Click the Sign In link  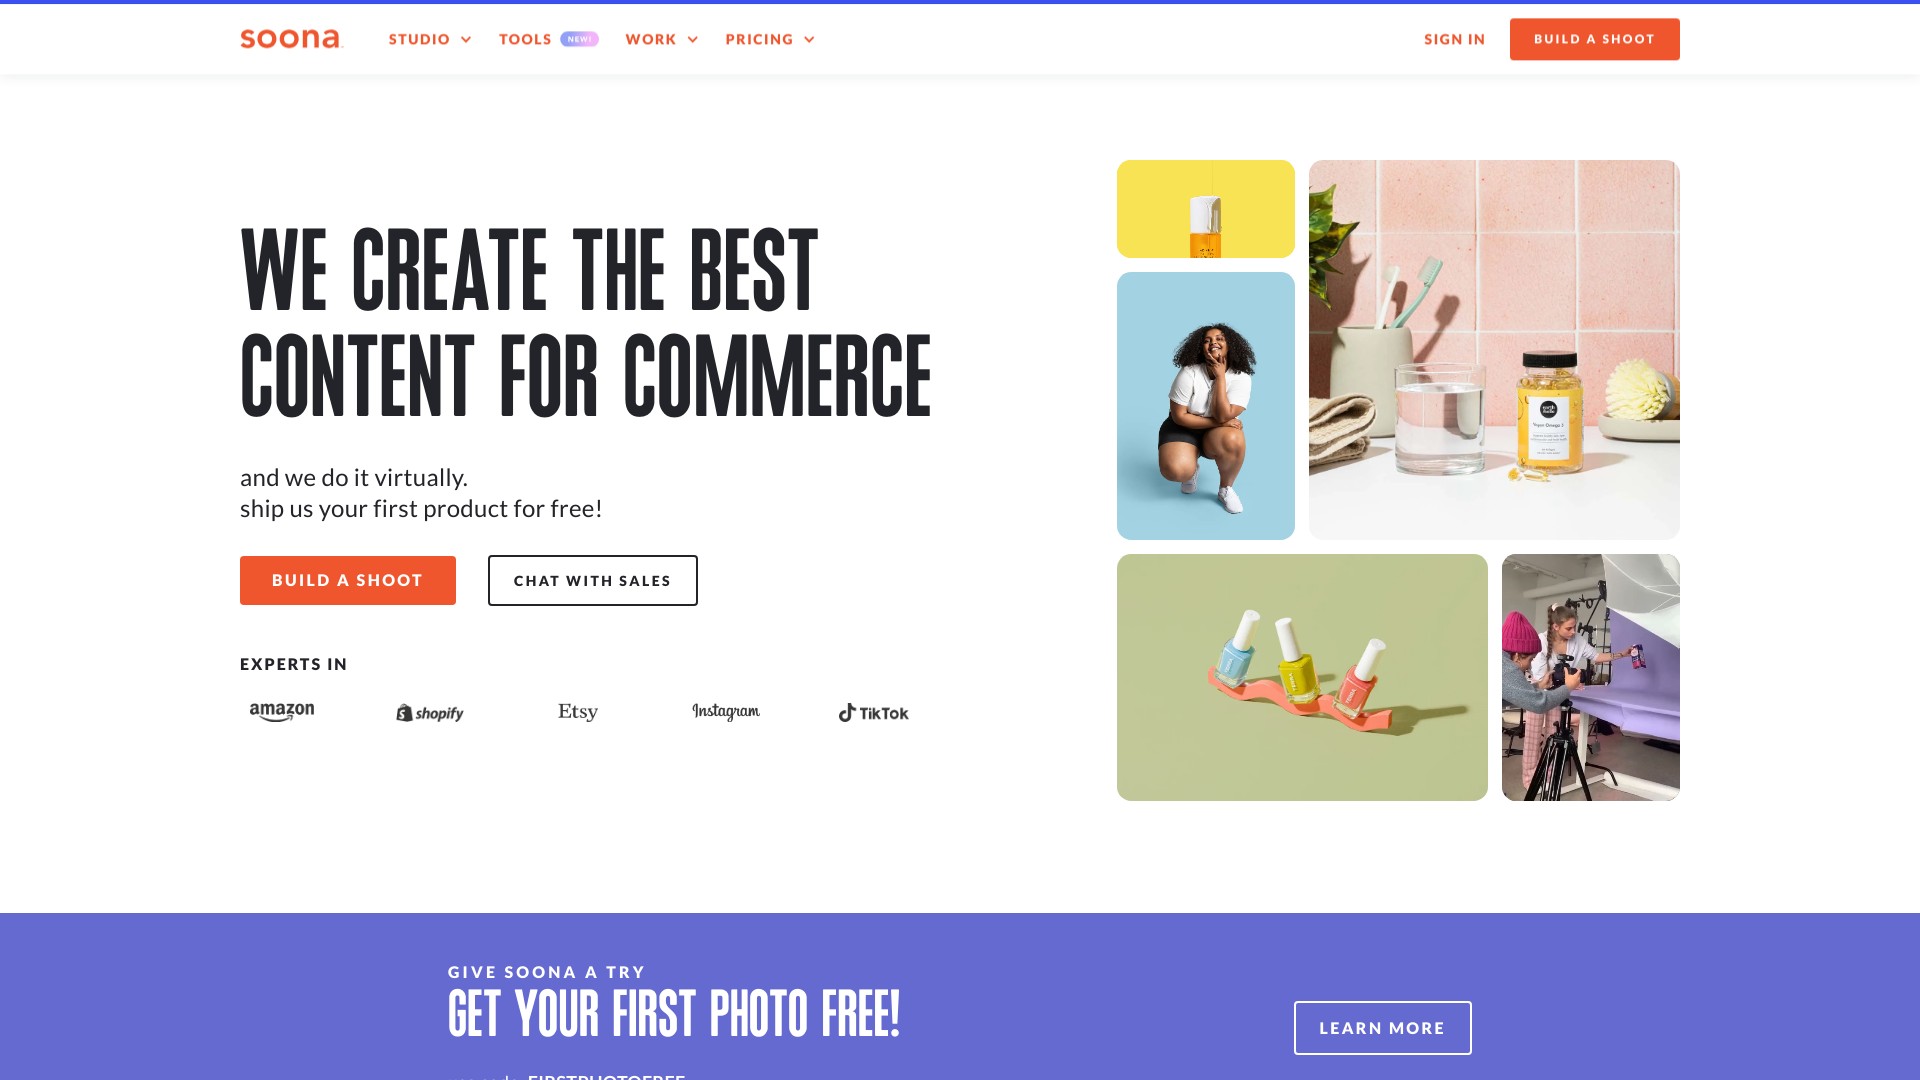1455,39
